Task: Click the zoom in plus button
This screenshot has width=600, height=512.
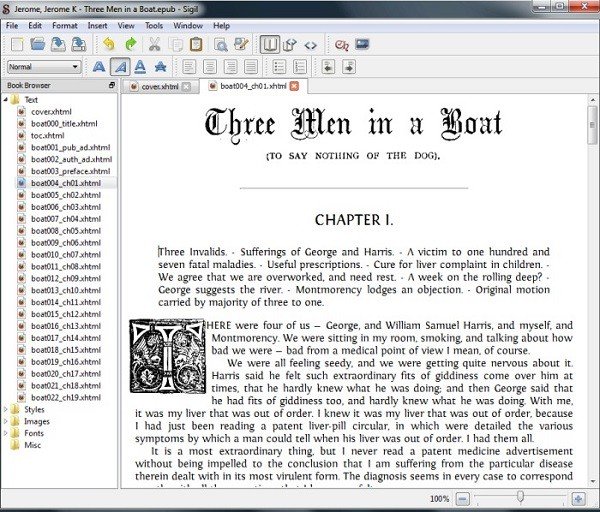Action: (x=578, y=499)
